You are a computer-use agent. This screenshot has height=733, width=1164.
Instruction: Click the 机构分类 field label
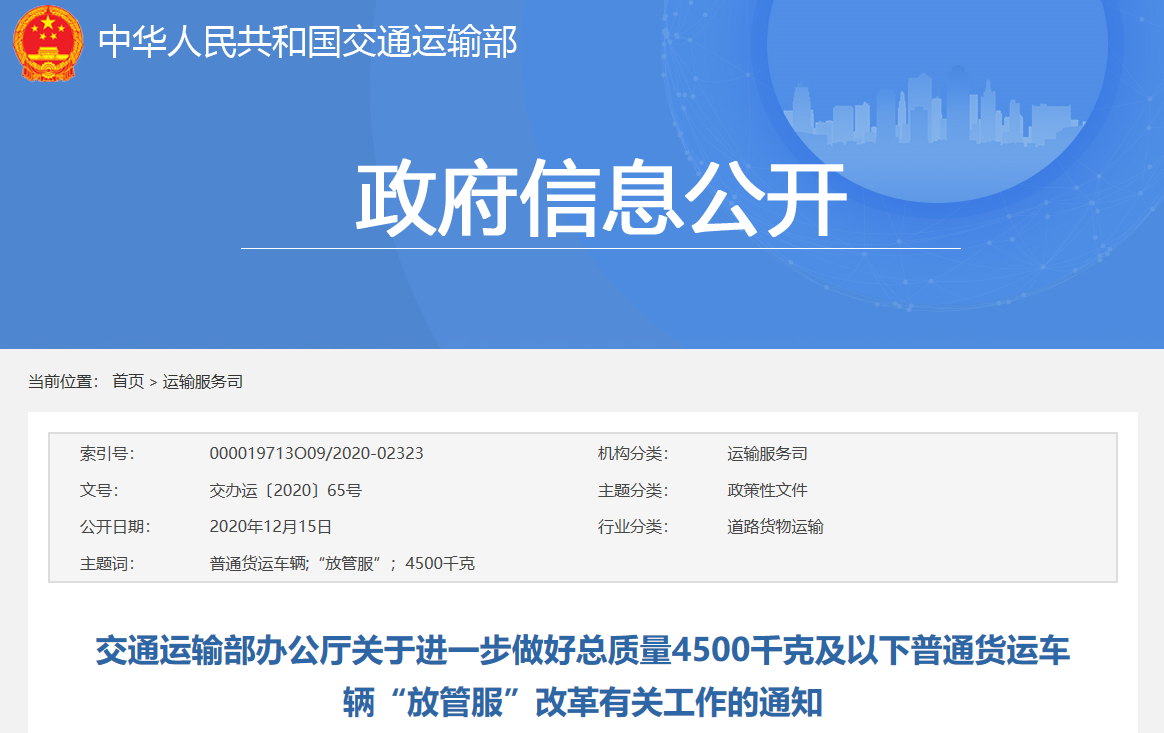click(632, 453)
